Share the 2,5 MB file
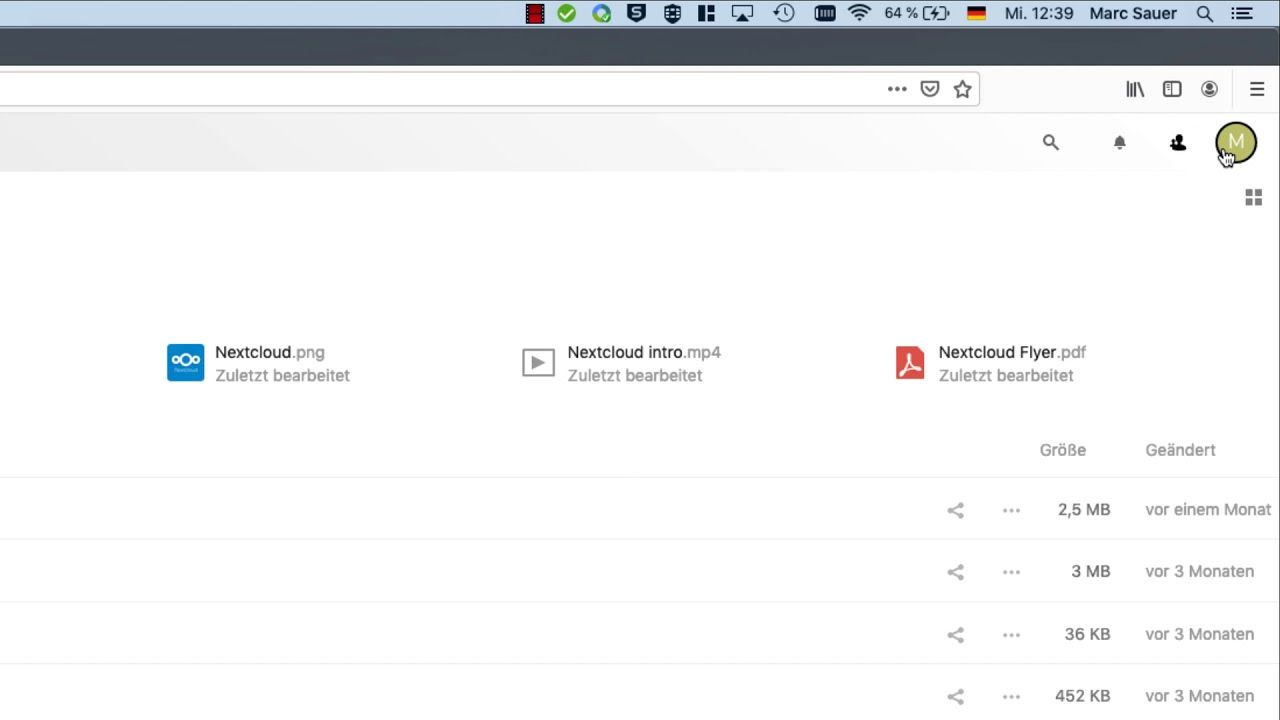The image size is (1280, 720). [x=955, y=510]
